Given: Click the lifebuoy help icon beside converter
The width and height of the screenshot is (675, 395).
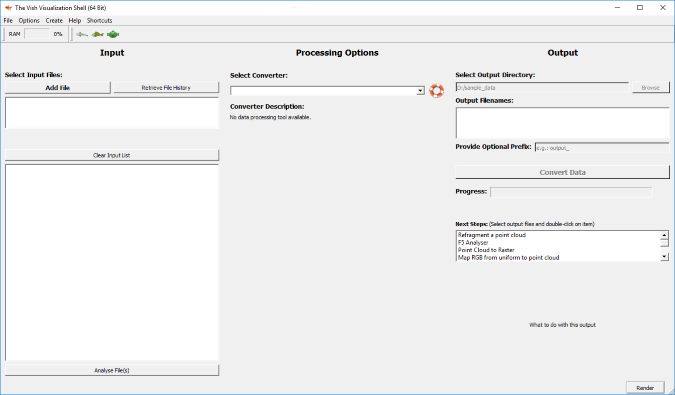Looking at the screenshot, I should (437, 91).
